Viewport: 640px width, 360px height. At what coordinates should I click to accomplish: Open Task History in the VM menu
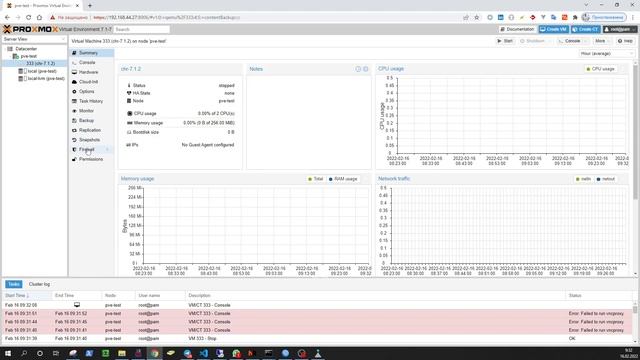point(91,101)
